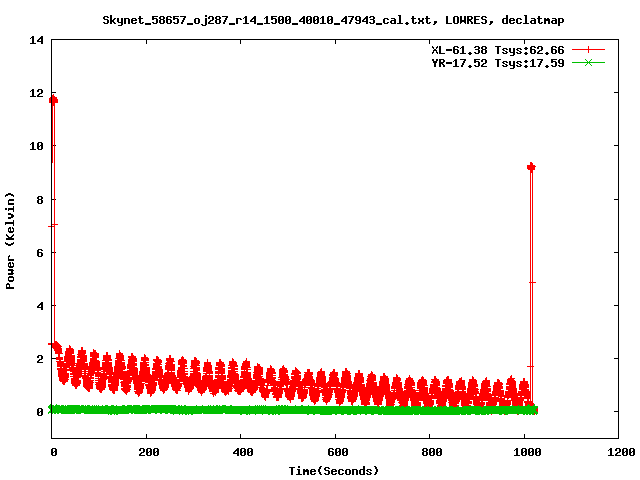
Task: Click the x-axis label 'Time(Seconds)'
Action: point(333,471)
